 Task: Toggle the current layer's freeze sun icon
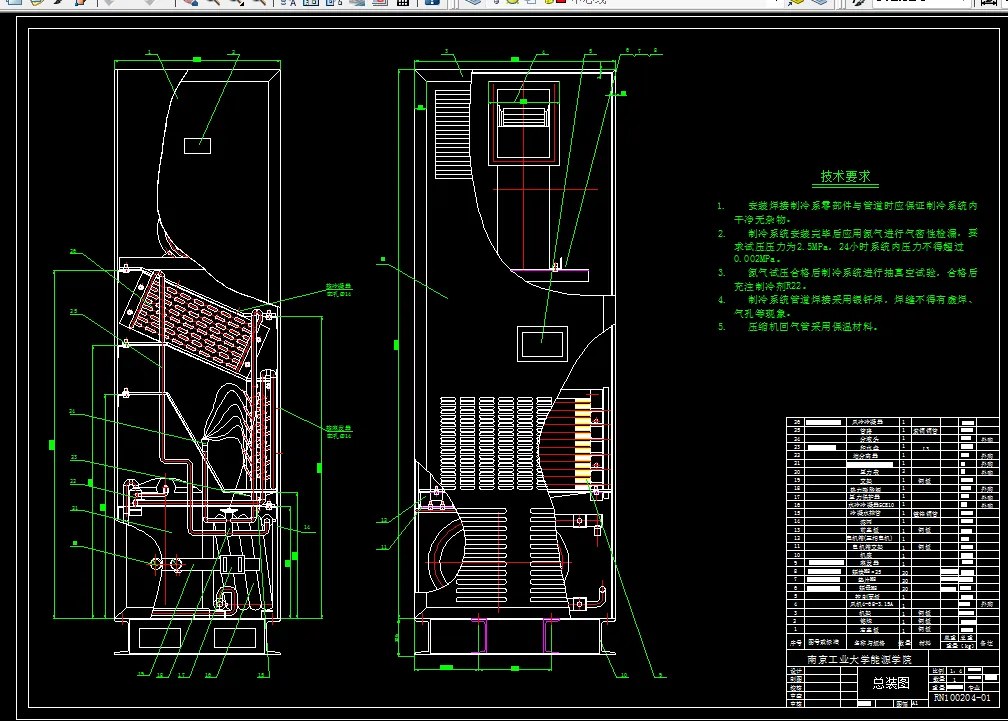[512, 3]
